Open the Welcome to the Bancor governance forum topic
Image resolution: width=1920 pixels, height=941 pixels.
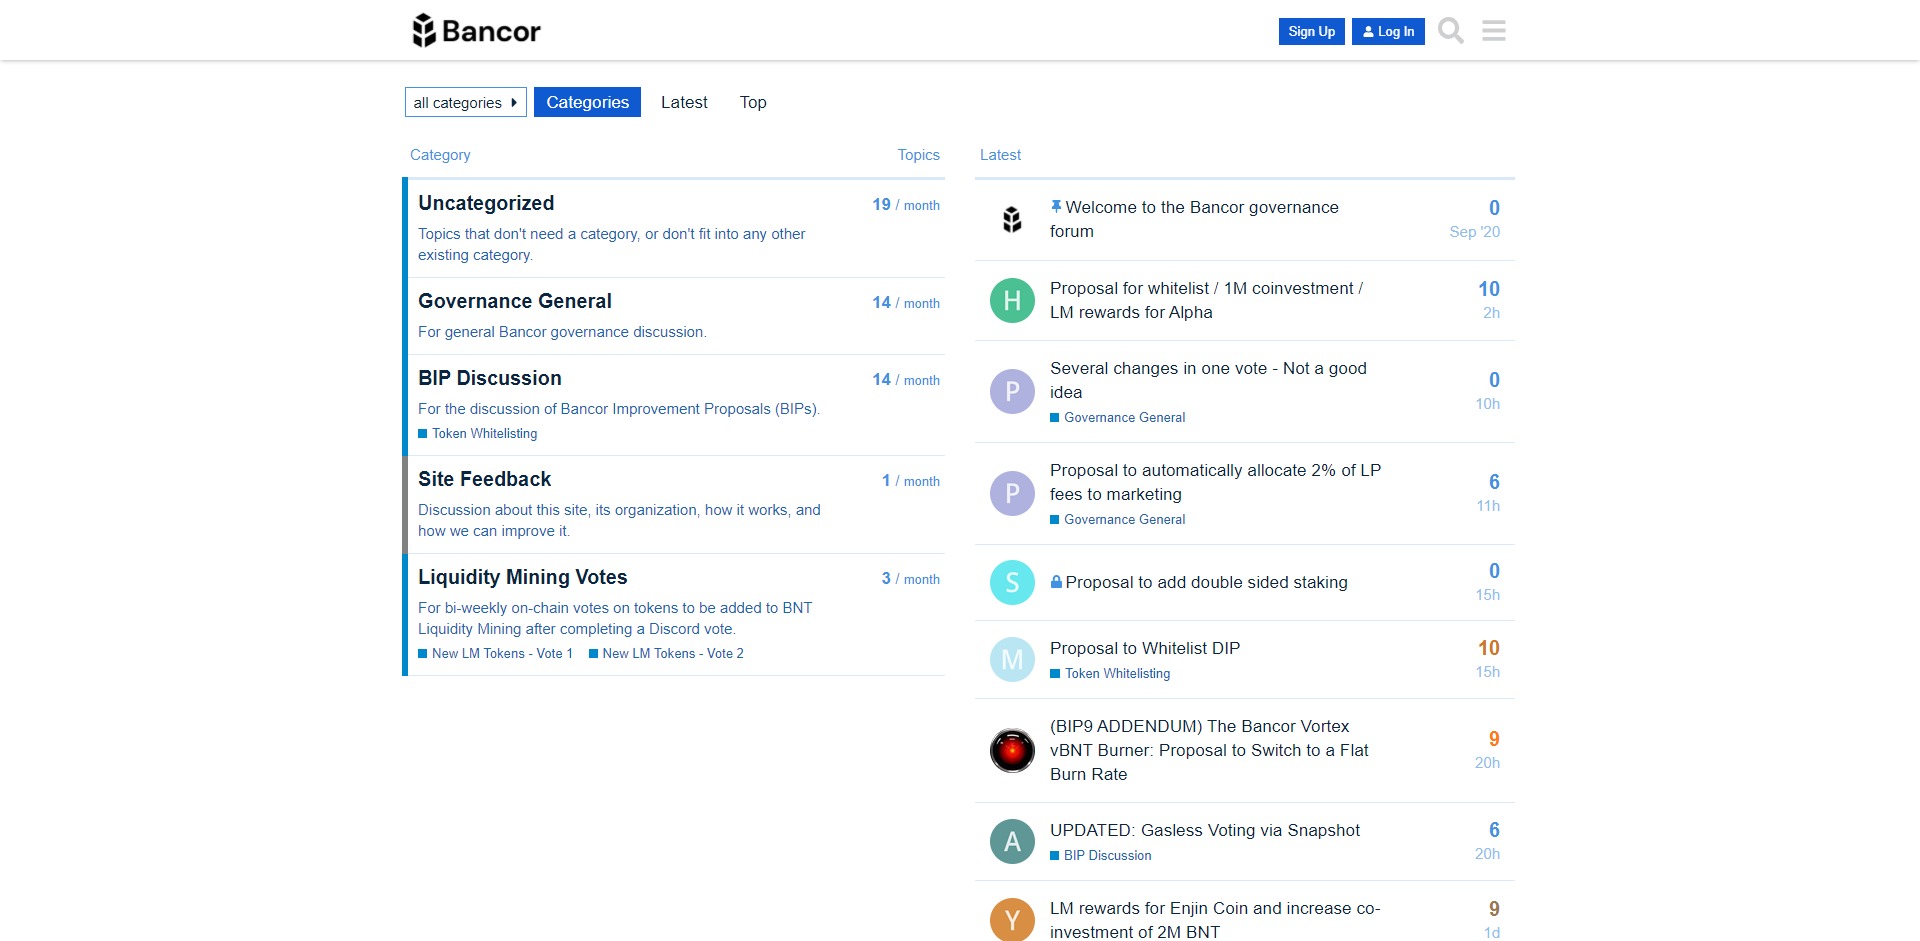coord(1194,219)
